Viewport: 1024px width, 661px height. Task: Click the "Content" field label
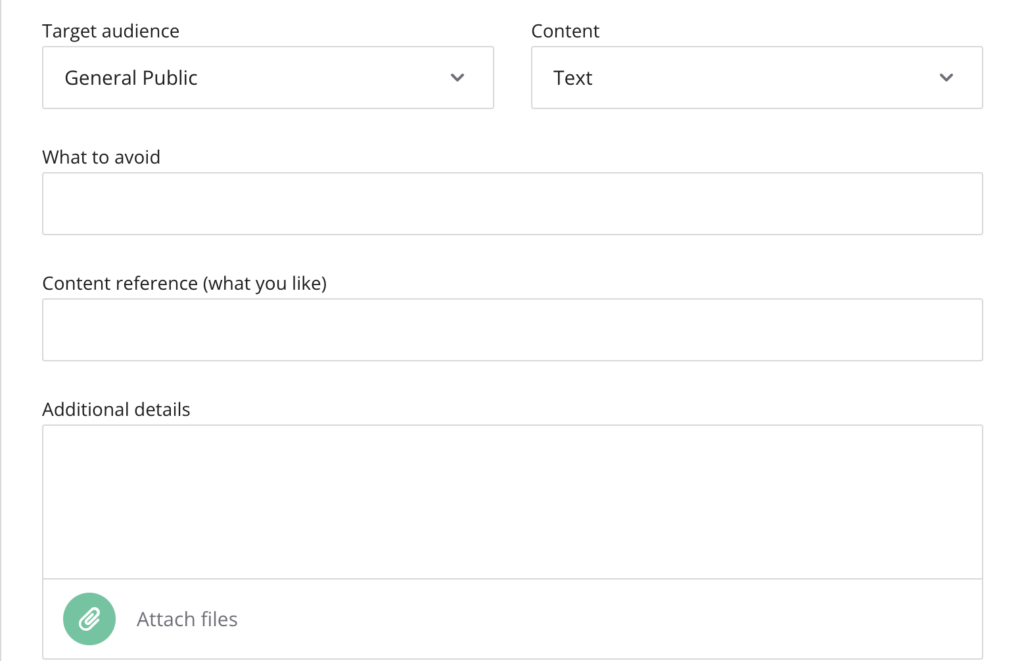[565, 31]
